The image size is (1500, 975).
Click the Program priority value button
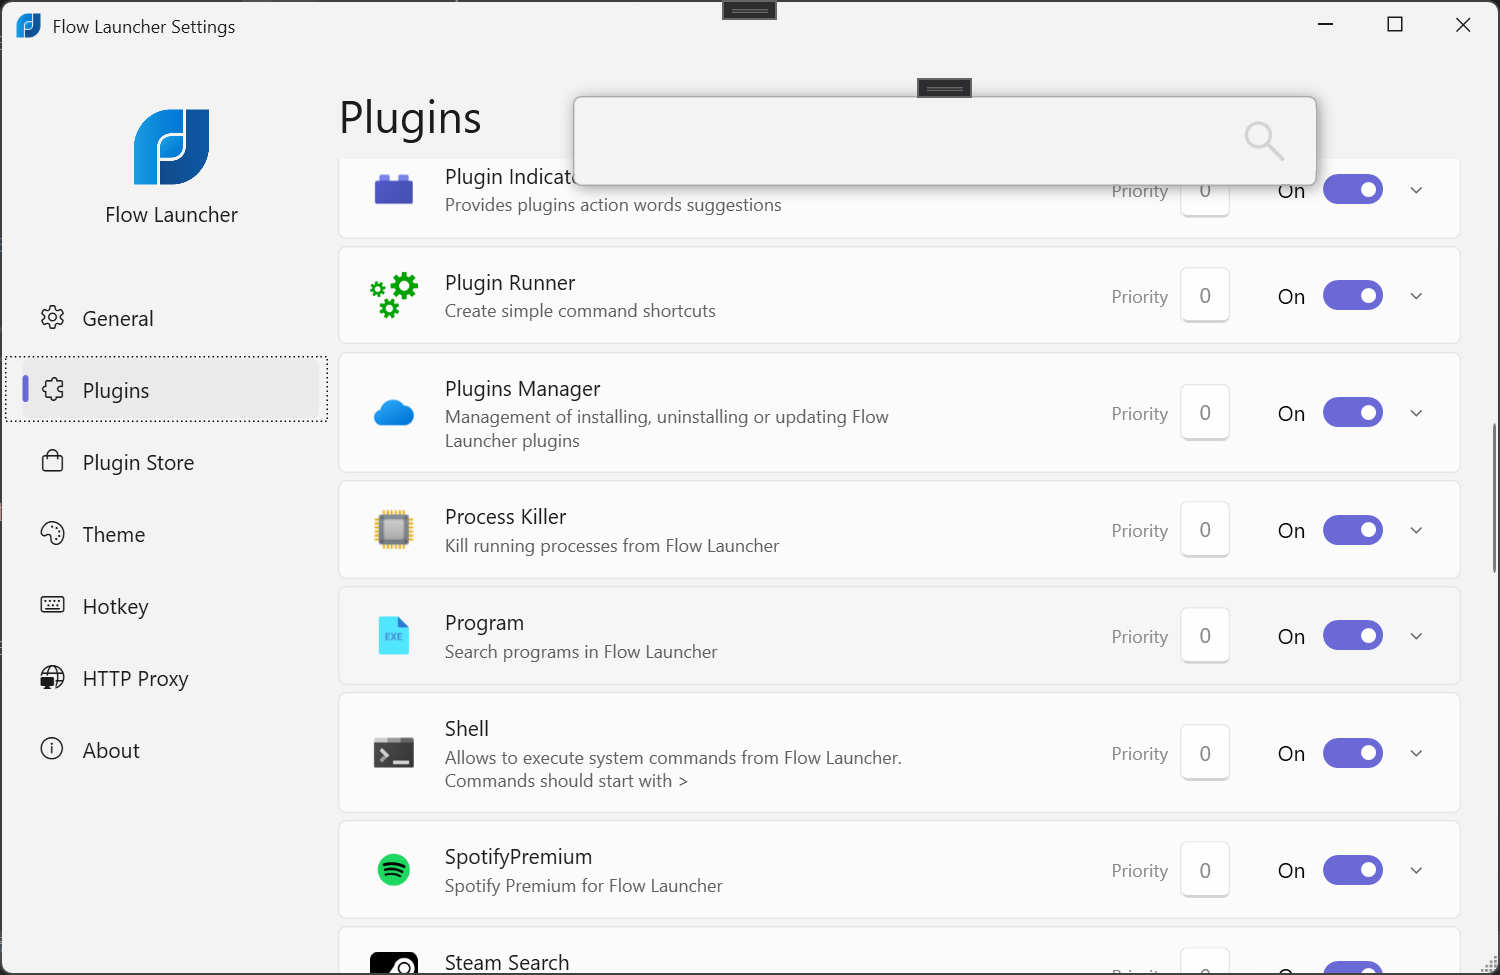pos(1205,635)
